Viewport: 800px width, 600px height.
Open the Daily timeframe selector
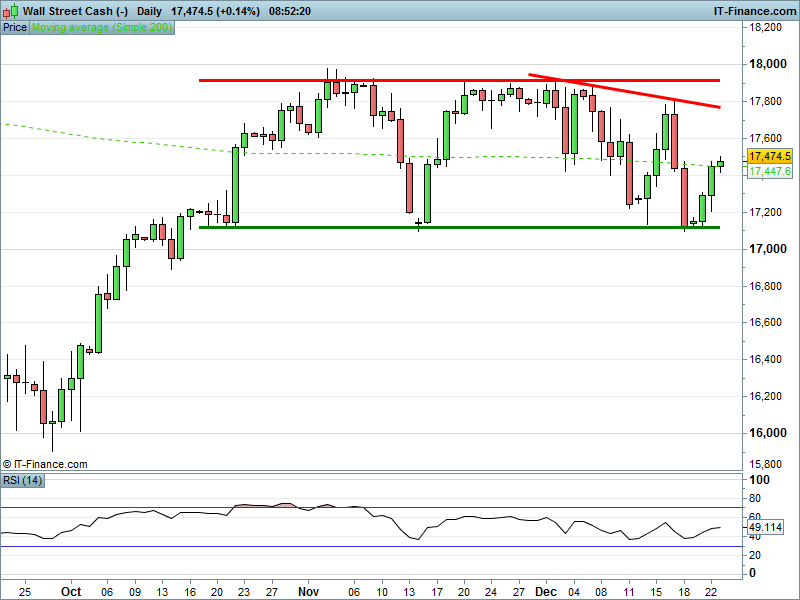pyautogui.click(x=149, y=11)
